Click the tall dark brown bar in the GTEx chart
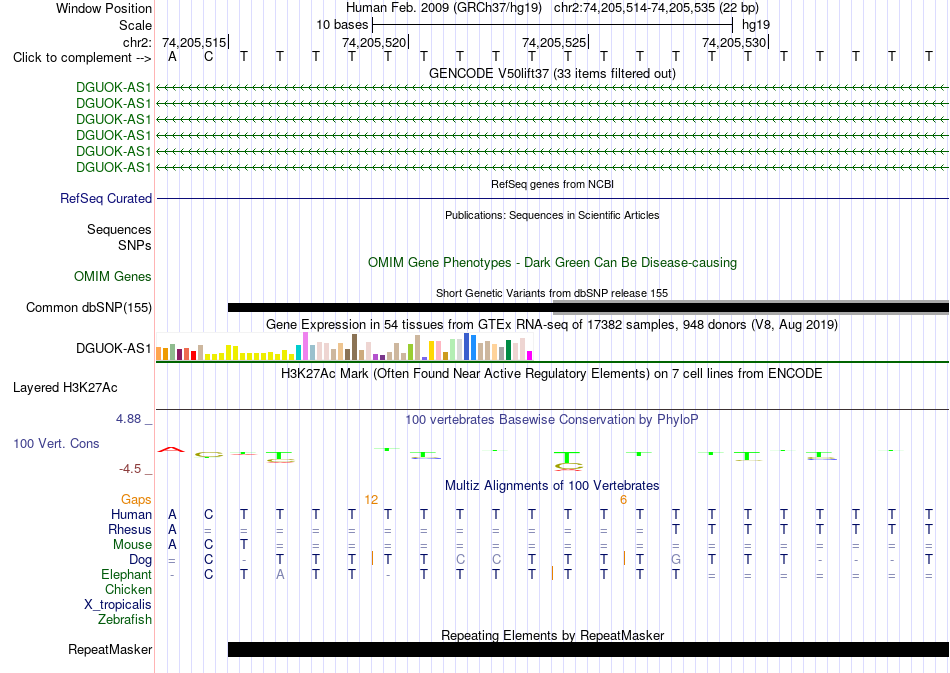The image size is (950, 673). [355, 347]
